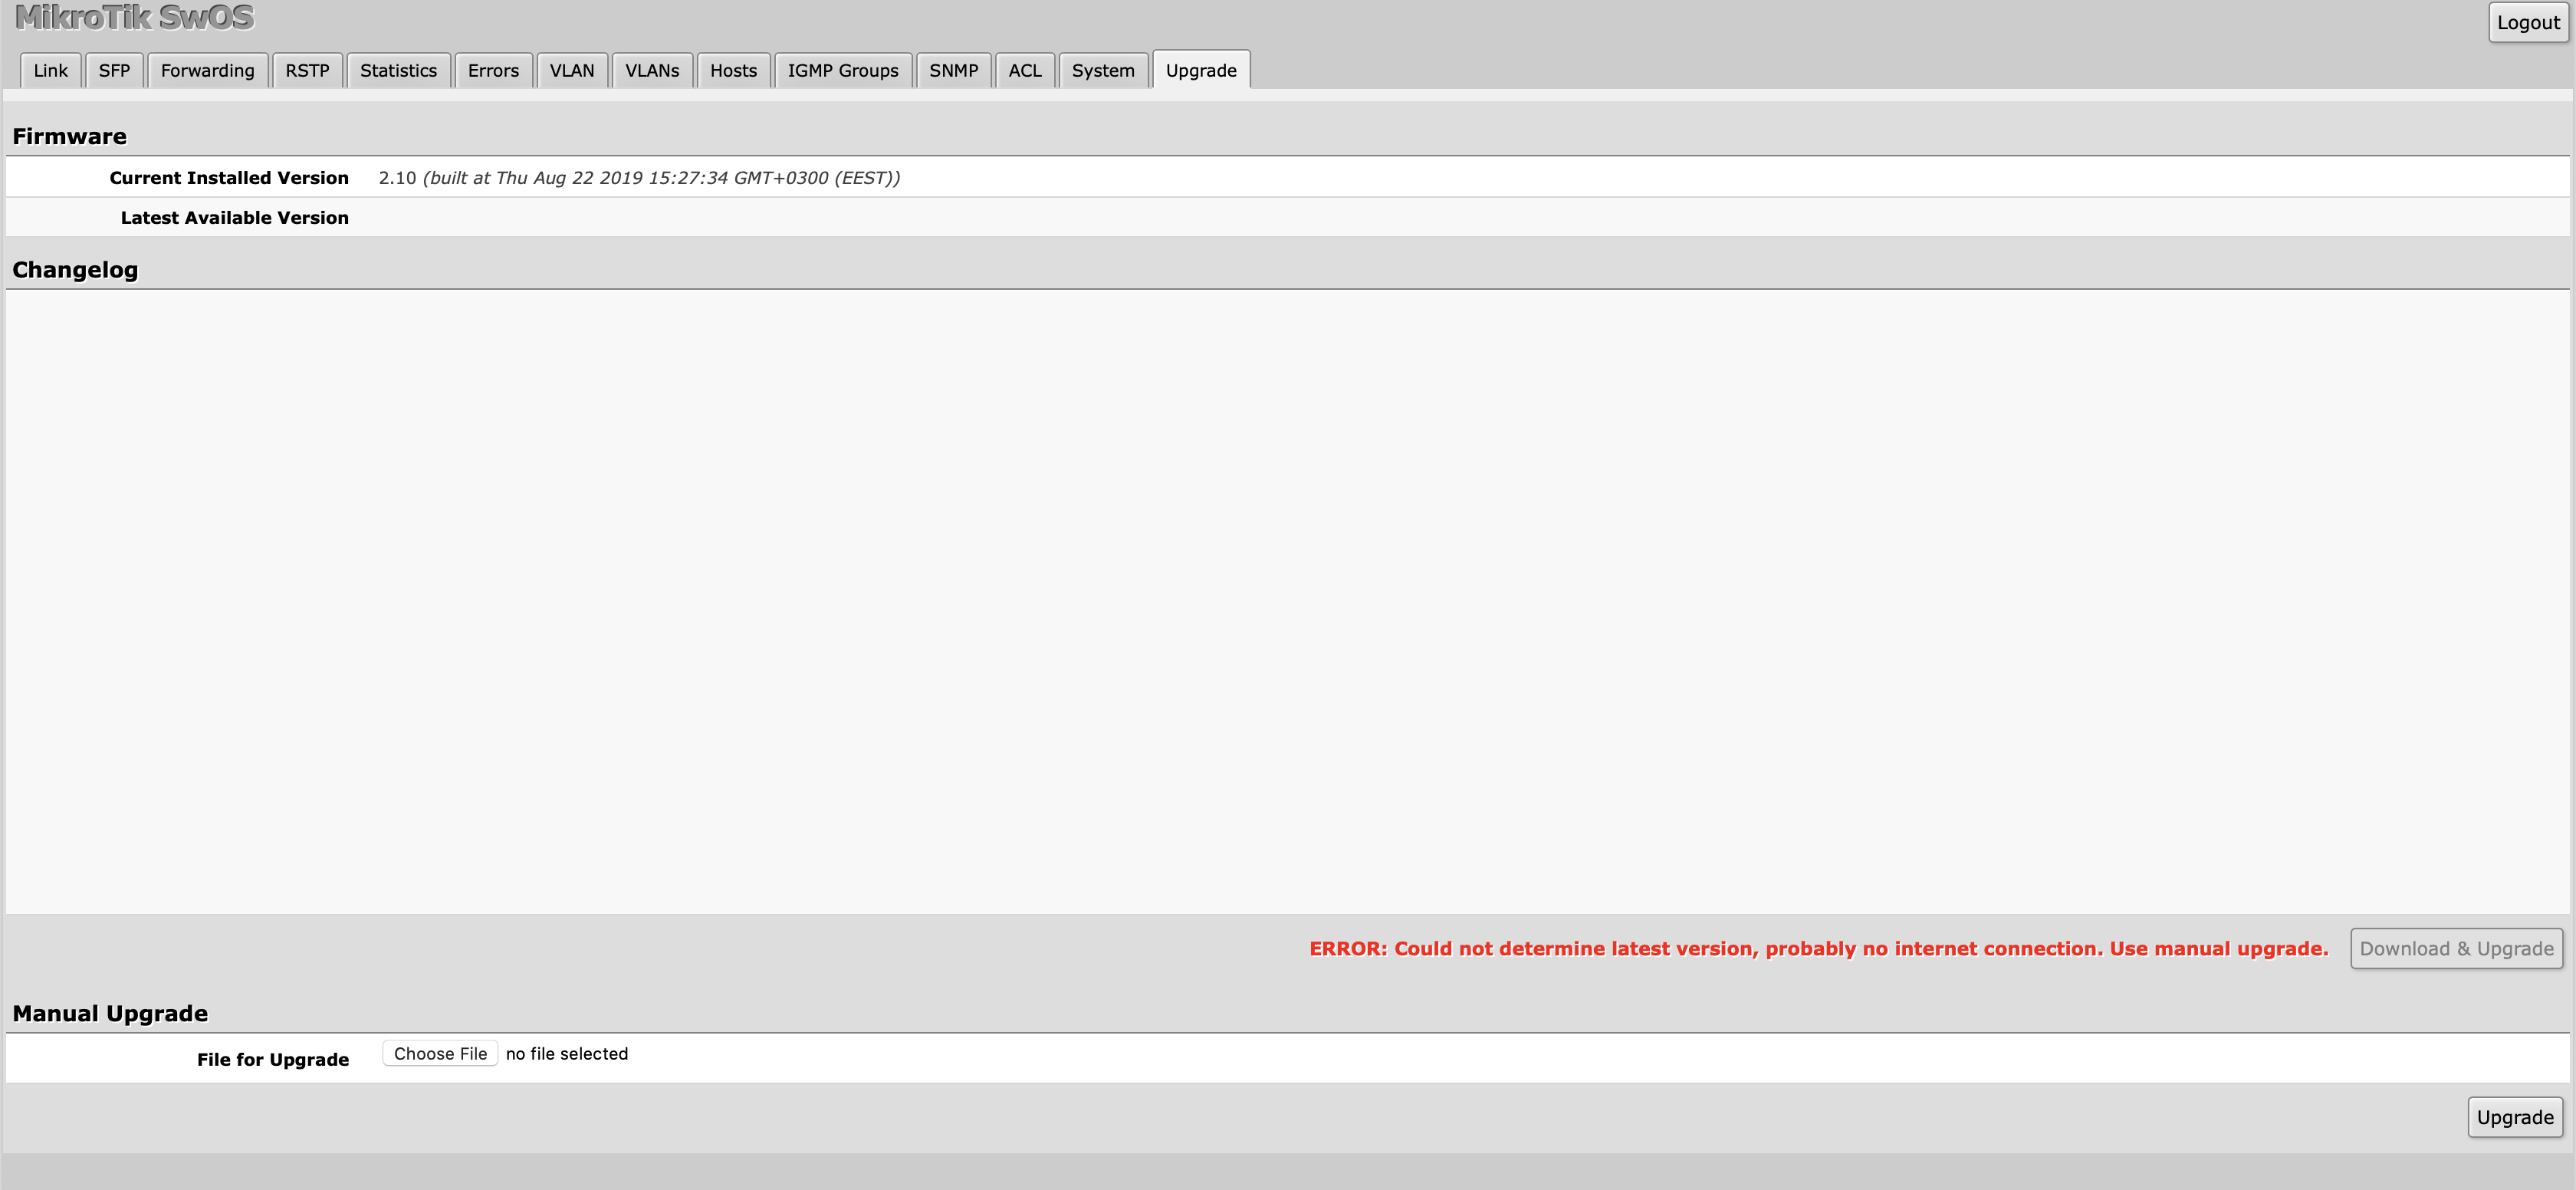
Task: Open the Forwarding tab
Action: point(207,70)
